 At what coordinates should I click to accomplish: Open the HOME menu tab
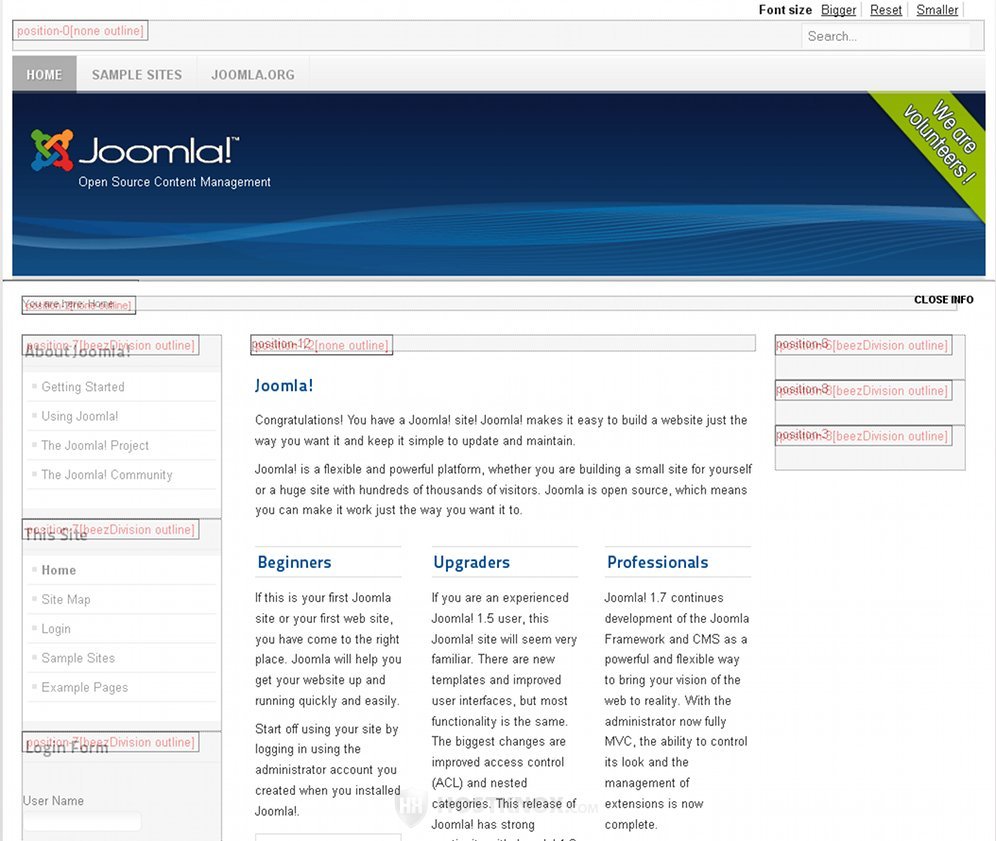tap(44, 75)
